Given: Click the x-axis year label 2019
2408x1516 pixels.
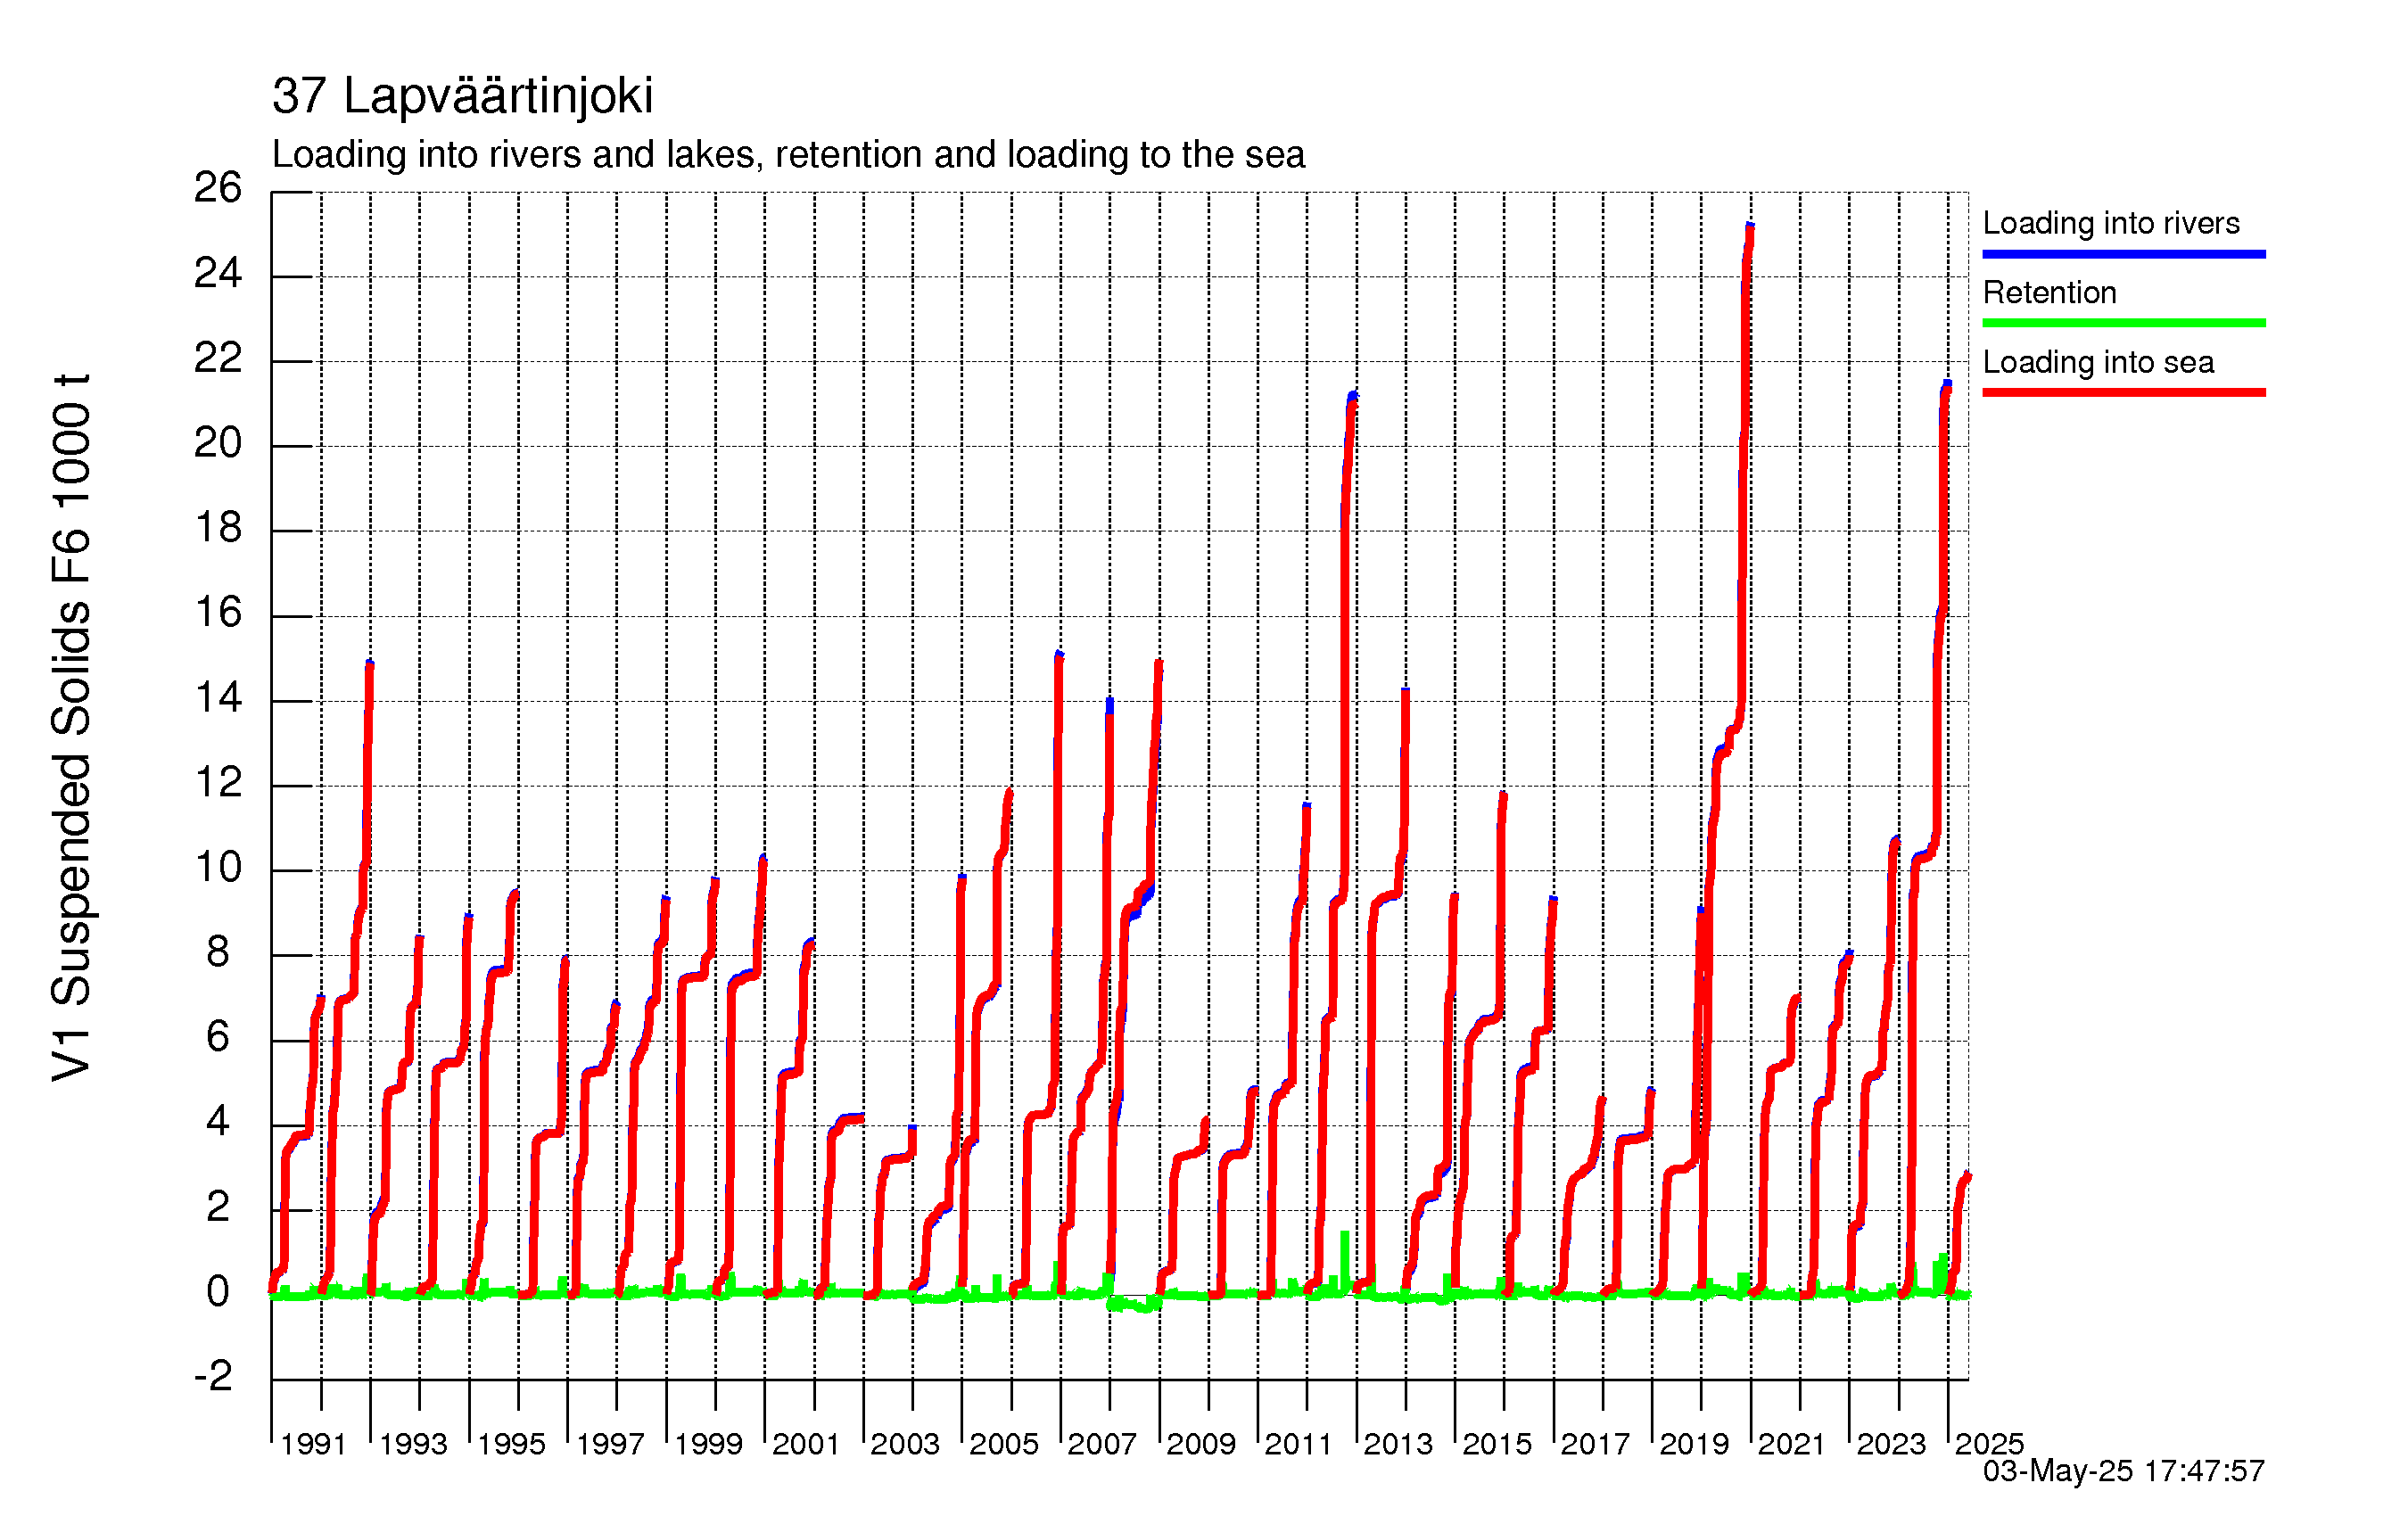Looking at the screenshot, I should click(x=1694, y=1445).
